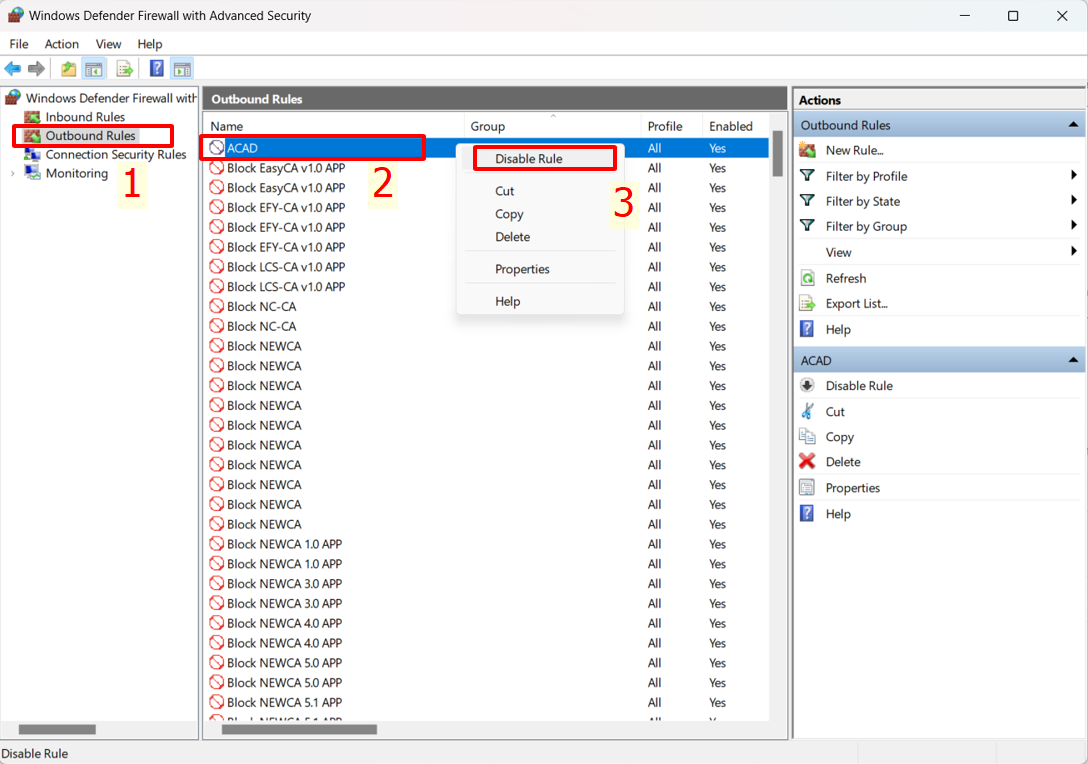Click the Back arrow toolbar icon
Screen dimensions: 1088x764
(x=12, y=69)
